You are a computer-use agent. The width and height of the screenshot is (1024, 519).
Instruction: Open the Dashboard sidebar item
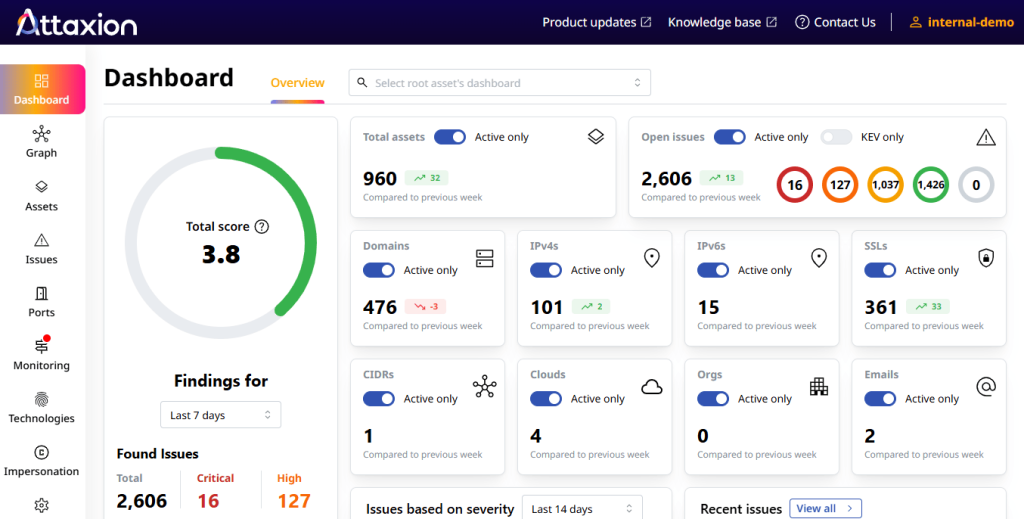pyautogui.click(x=42, y=89)
